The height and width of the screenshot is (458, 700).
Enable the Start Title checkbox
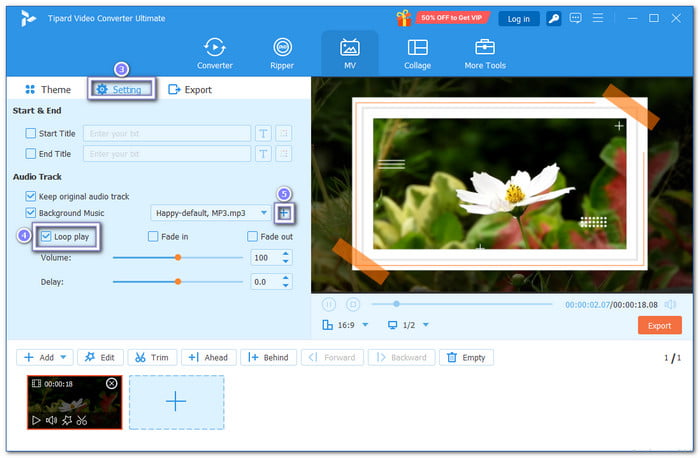(30, 133)
